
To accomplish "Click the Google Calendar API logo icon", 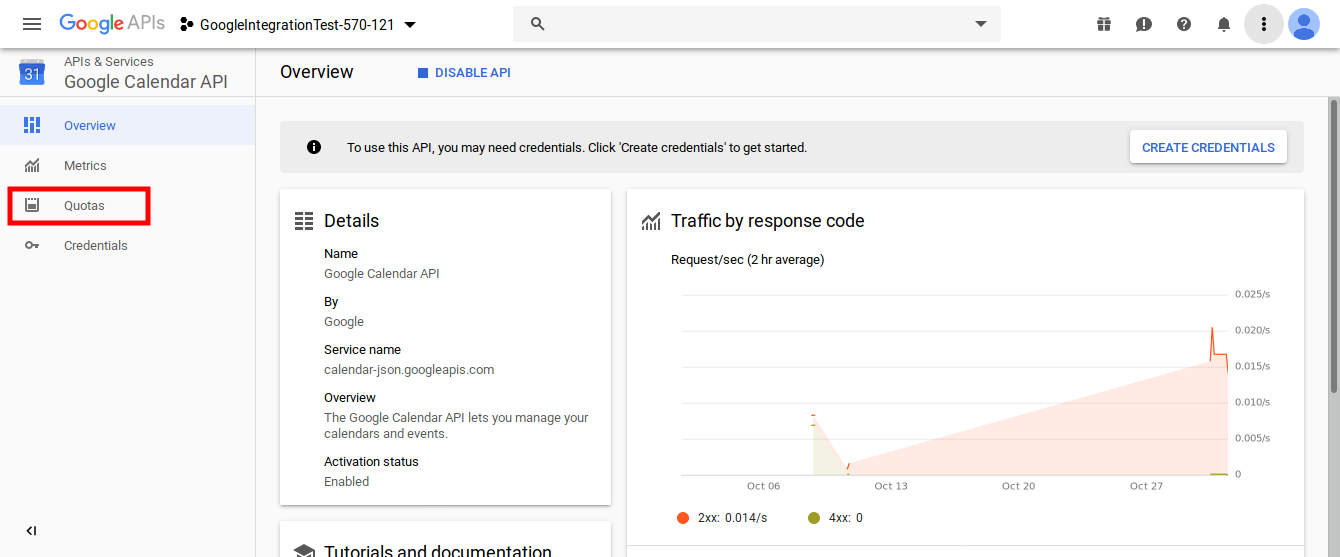I will [x=32, y=72].
